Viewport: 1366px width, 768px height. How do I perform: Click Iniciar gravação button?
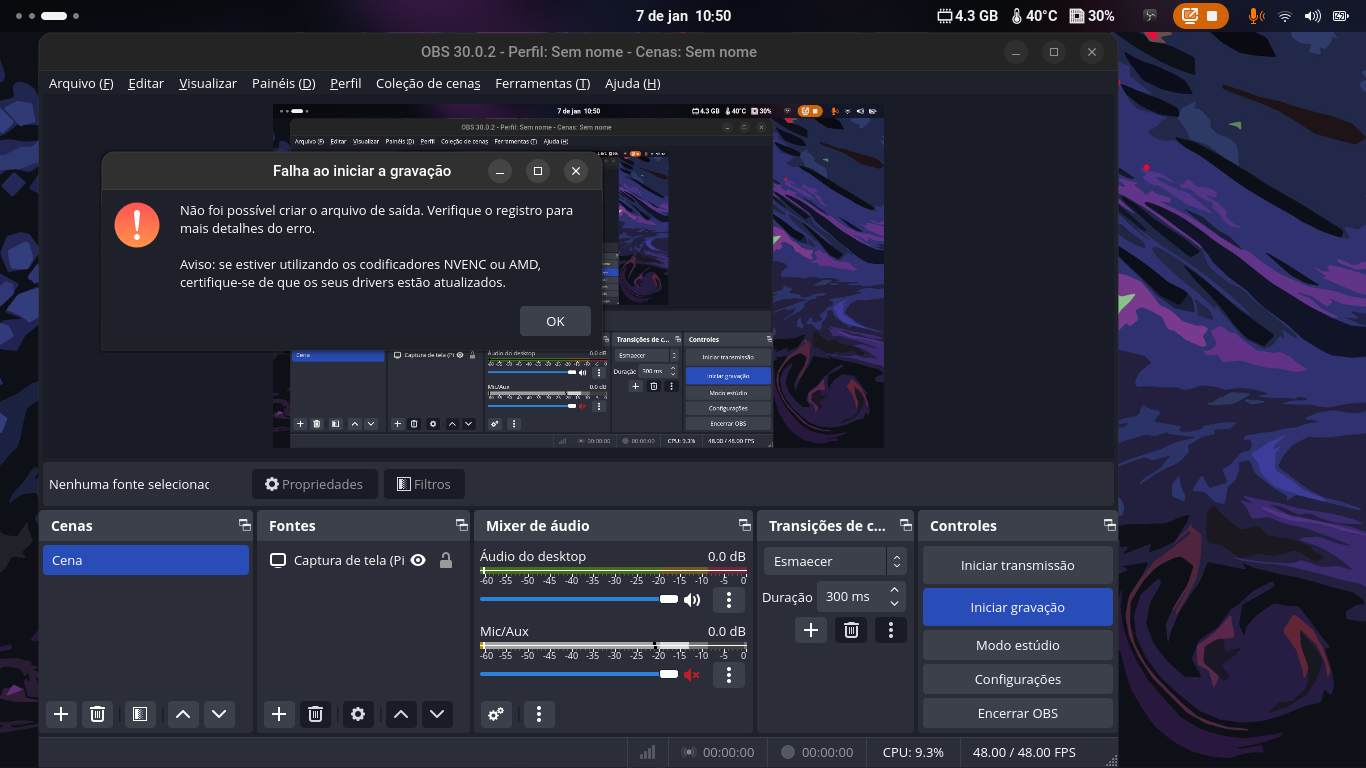1017,607
